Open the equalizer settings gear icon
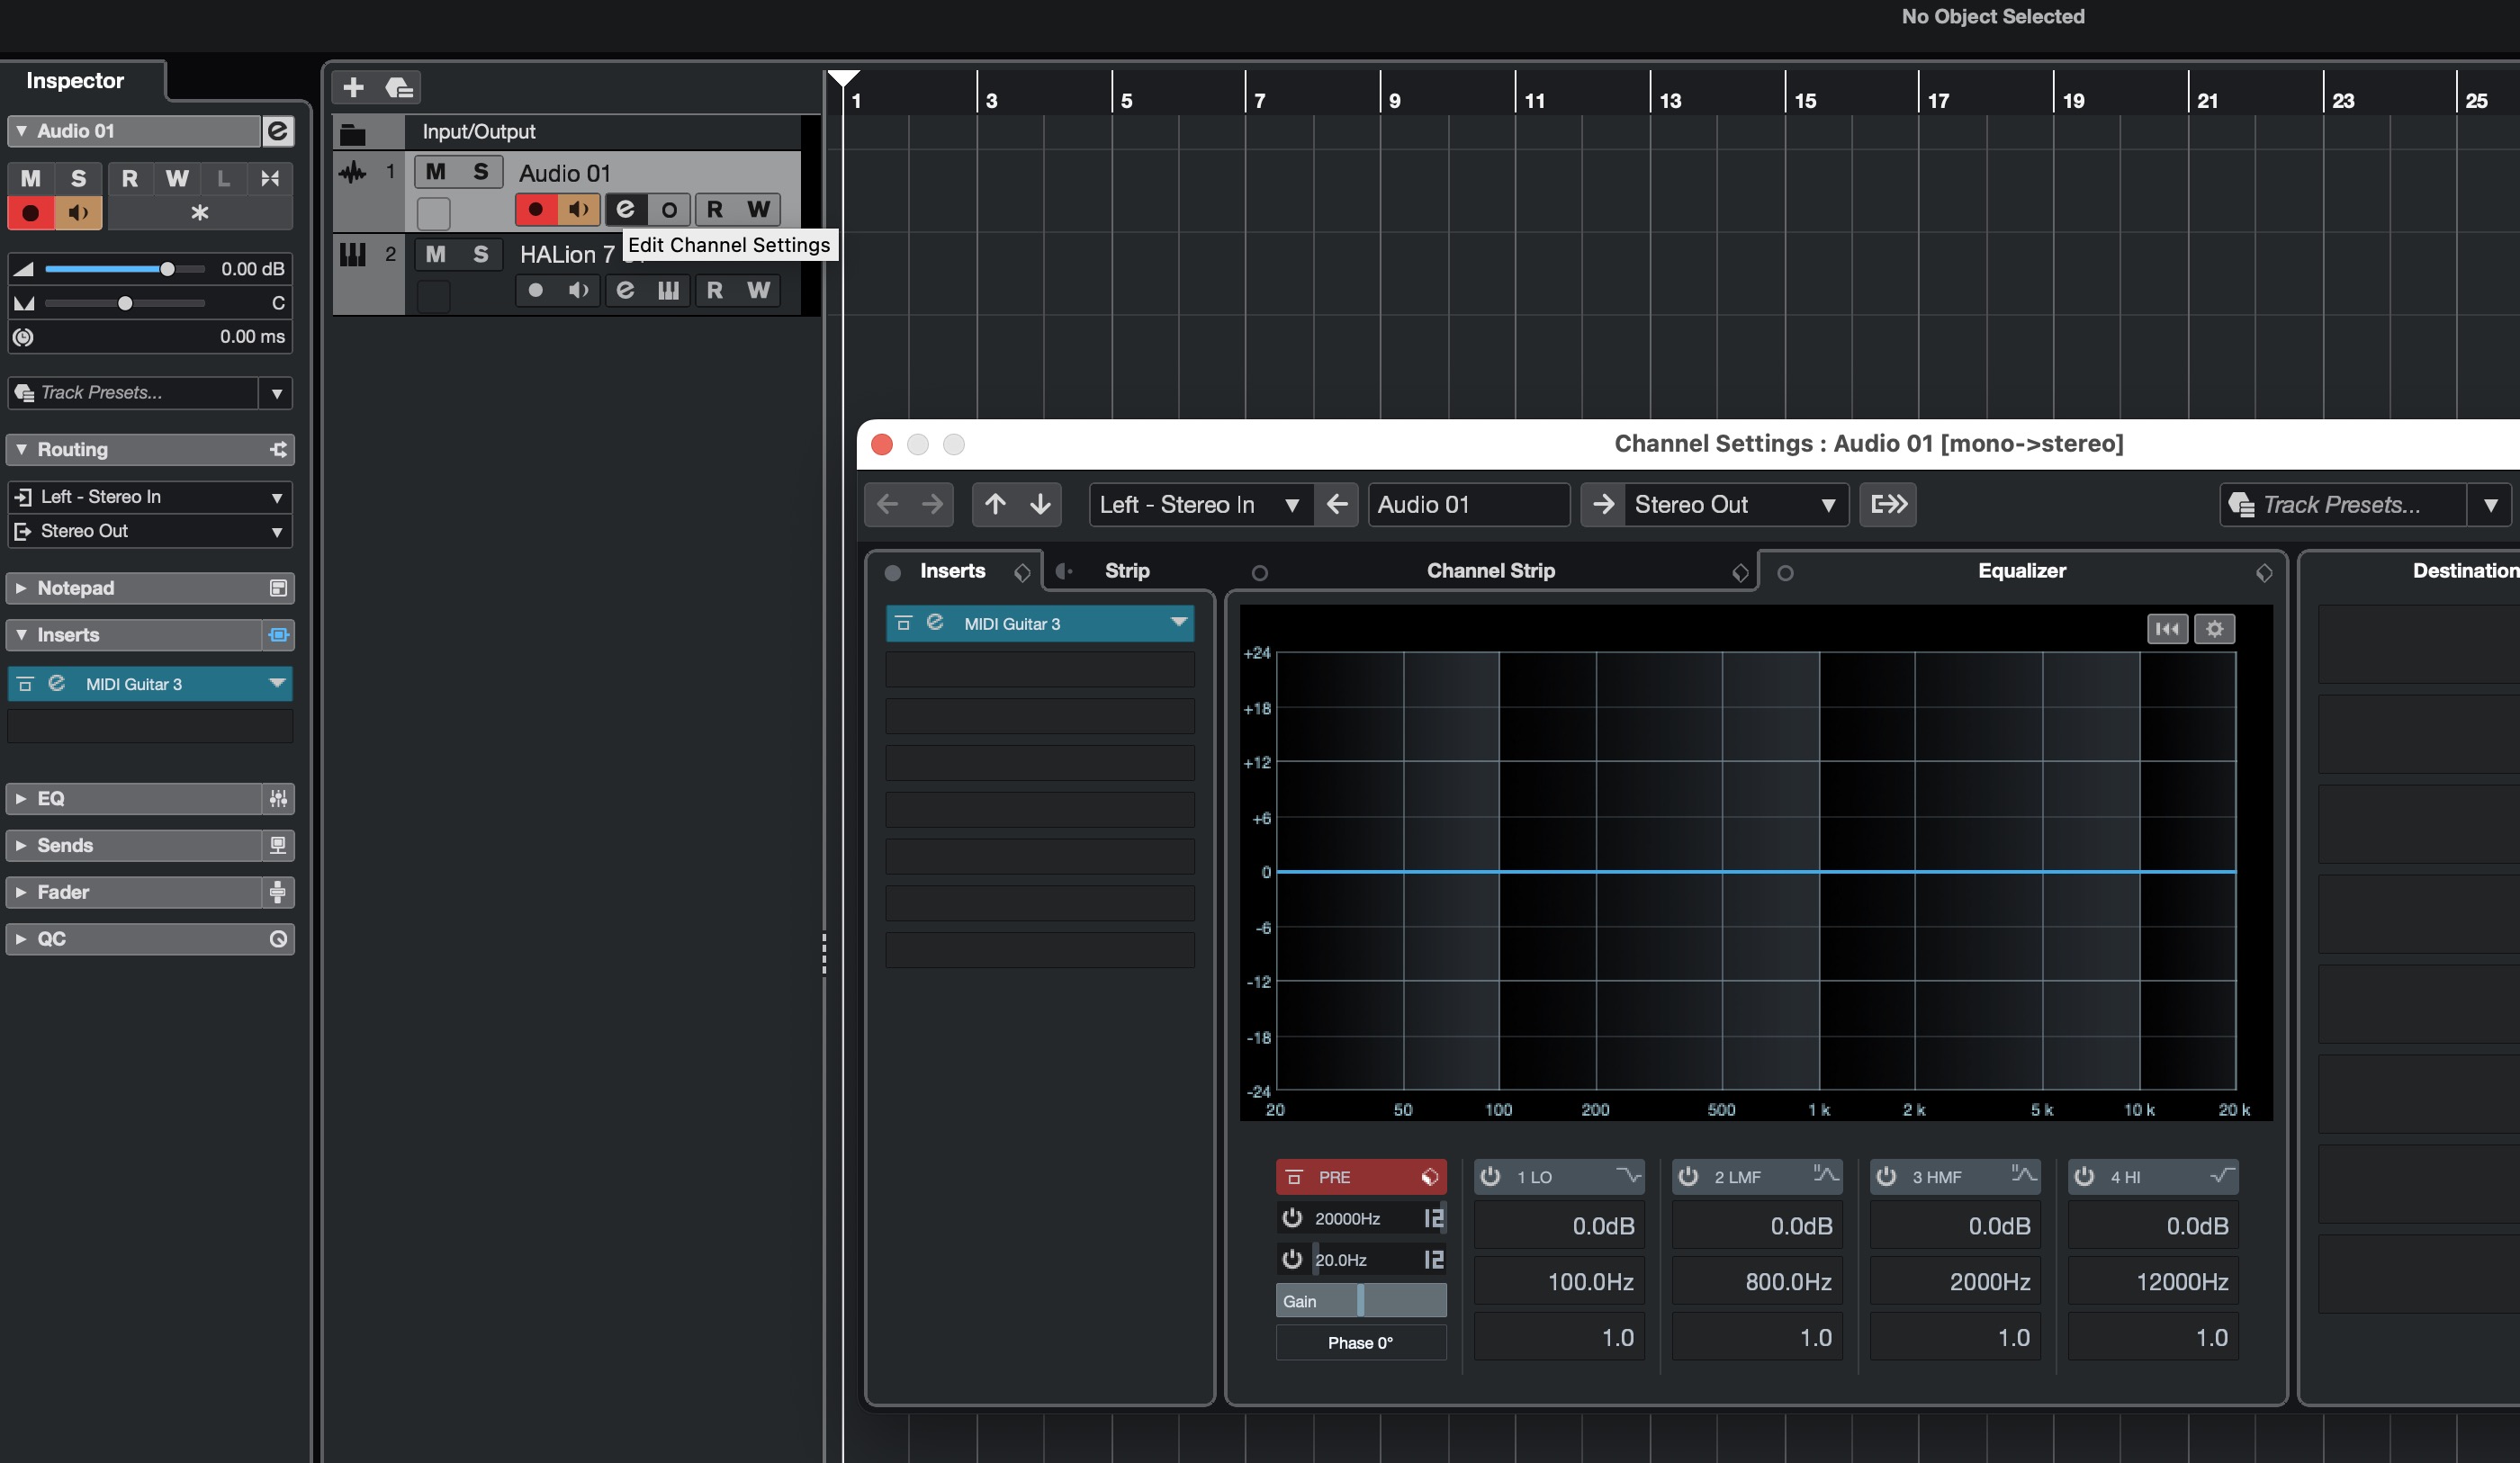Viewport: 2520px width, 1463px height. point(2214,629)
